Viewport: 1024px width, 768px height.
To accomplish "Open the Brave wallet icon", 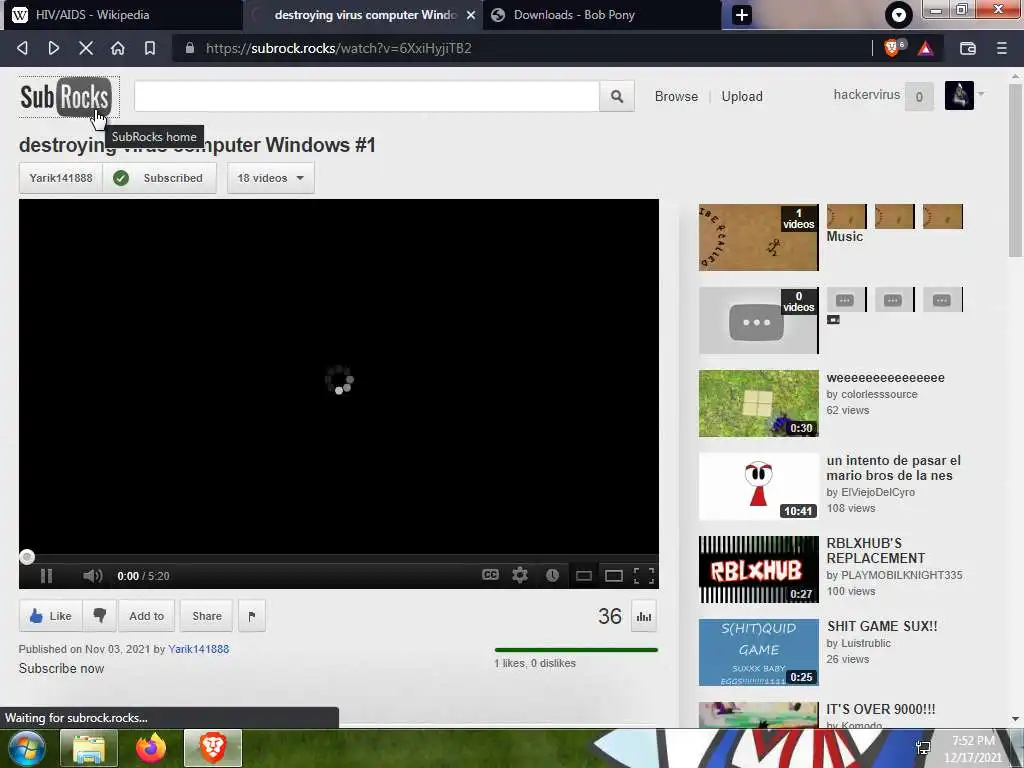I will coord(968,48).
